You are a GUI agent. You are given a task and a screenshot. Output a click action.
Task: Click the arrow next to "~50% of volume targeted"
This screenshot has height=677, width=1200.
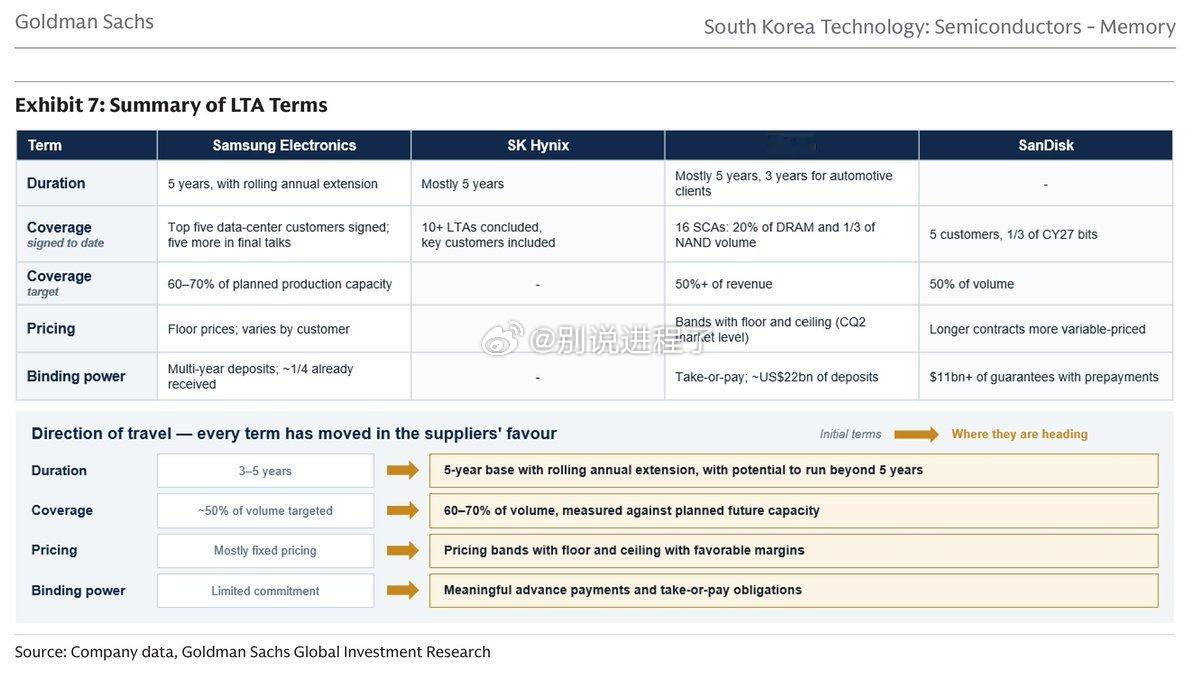[x=402, y=510]
